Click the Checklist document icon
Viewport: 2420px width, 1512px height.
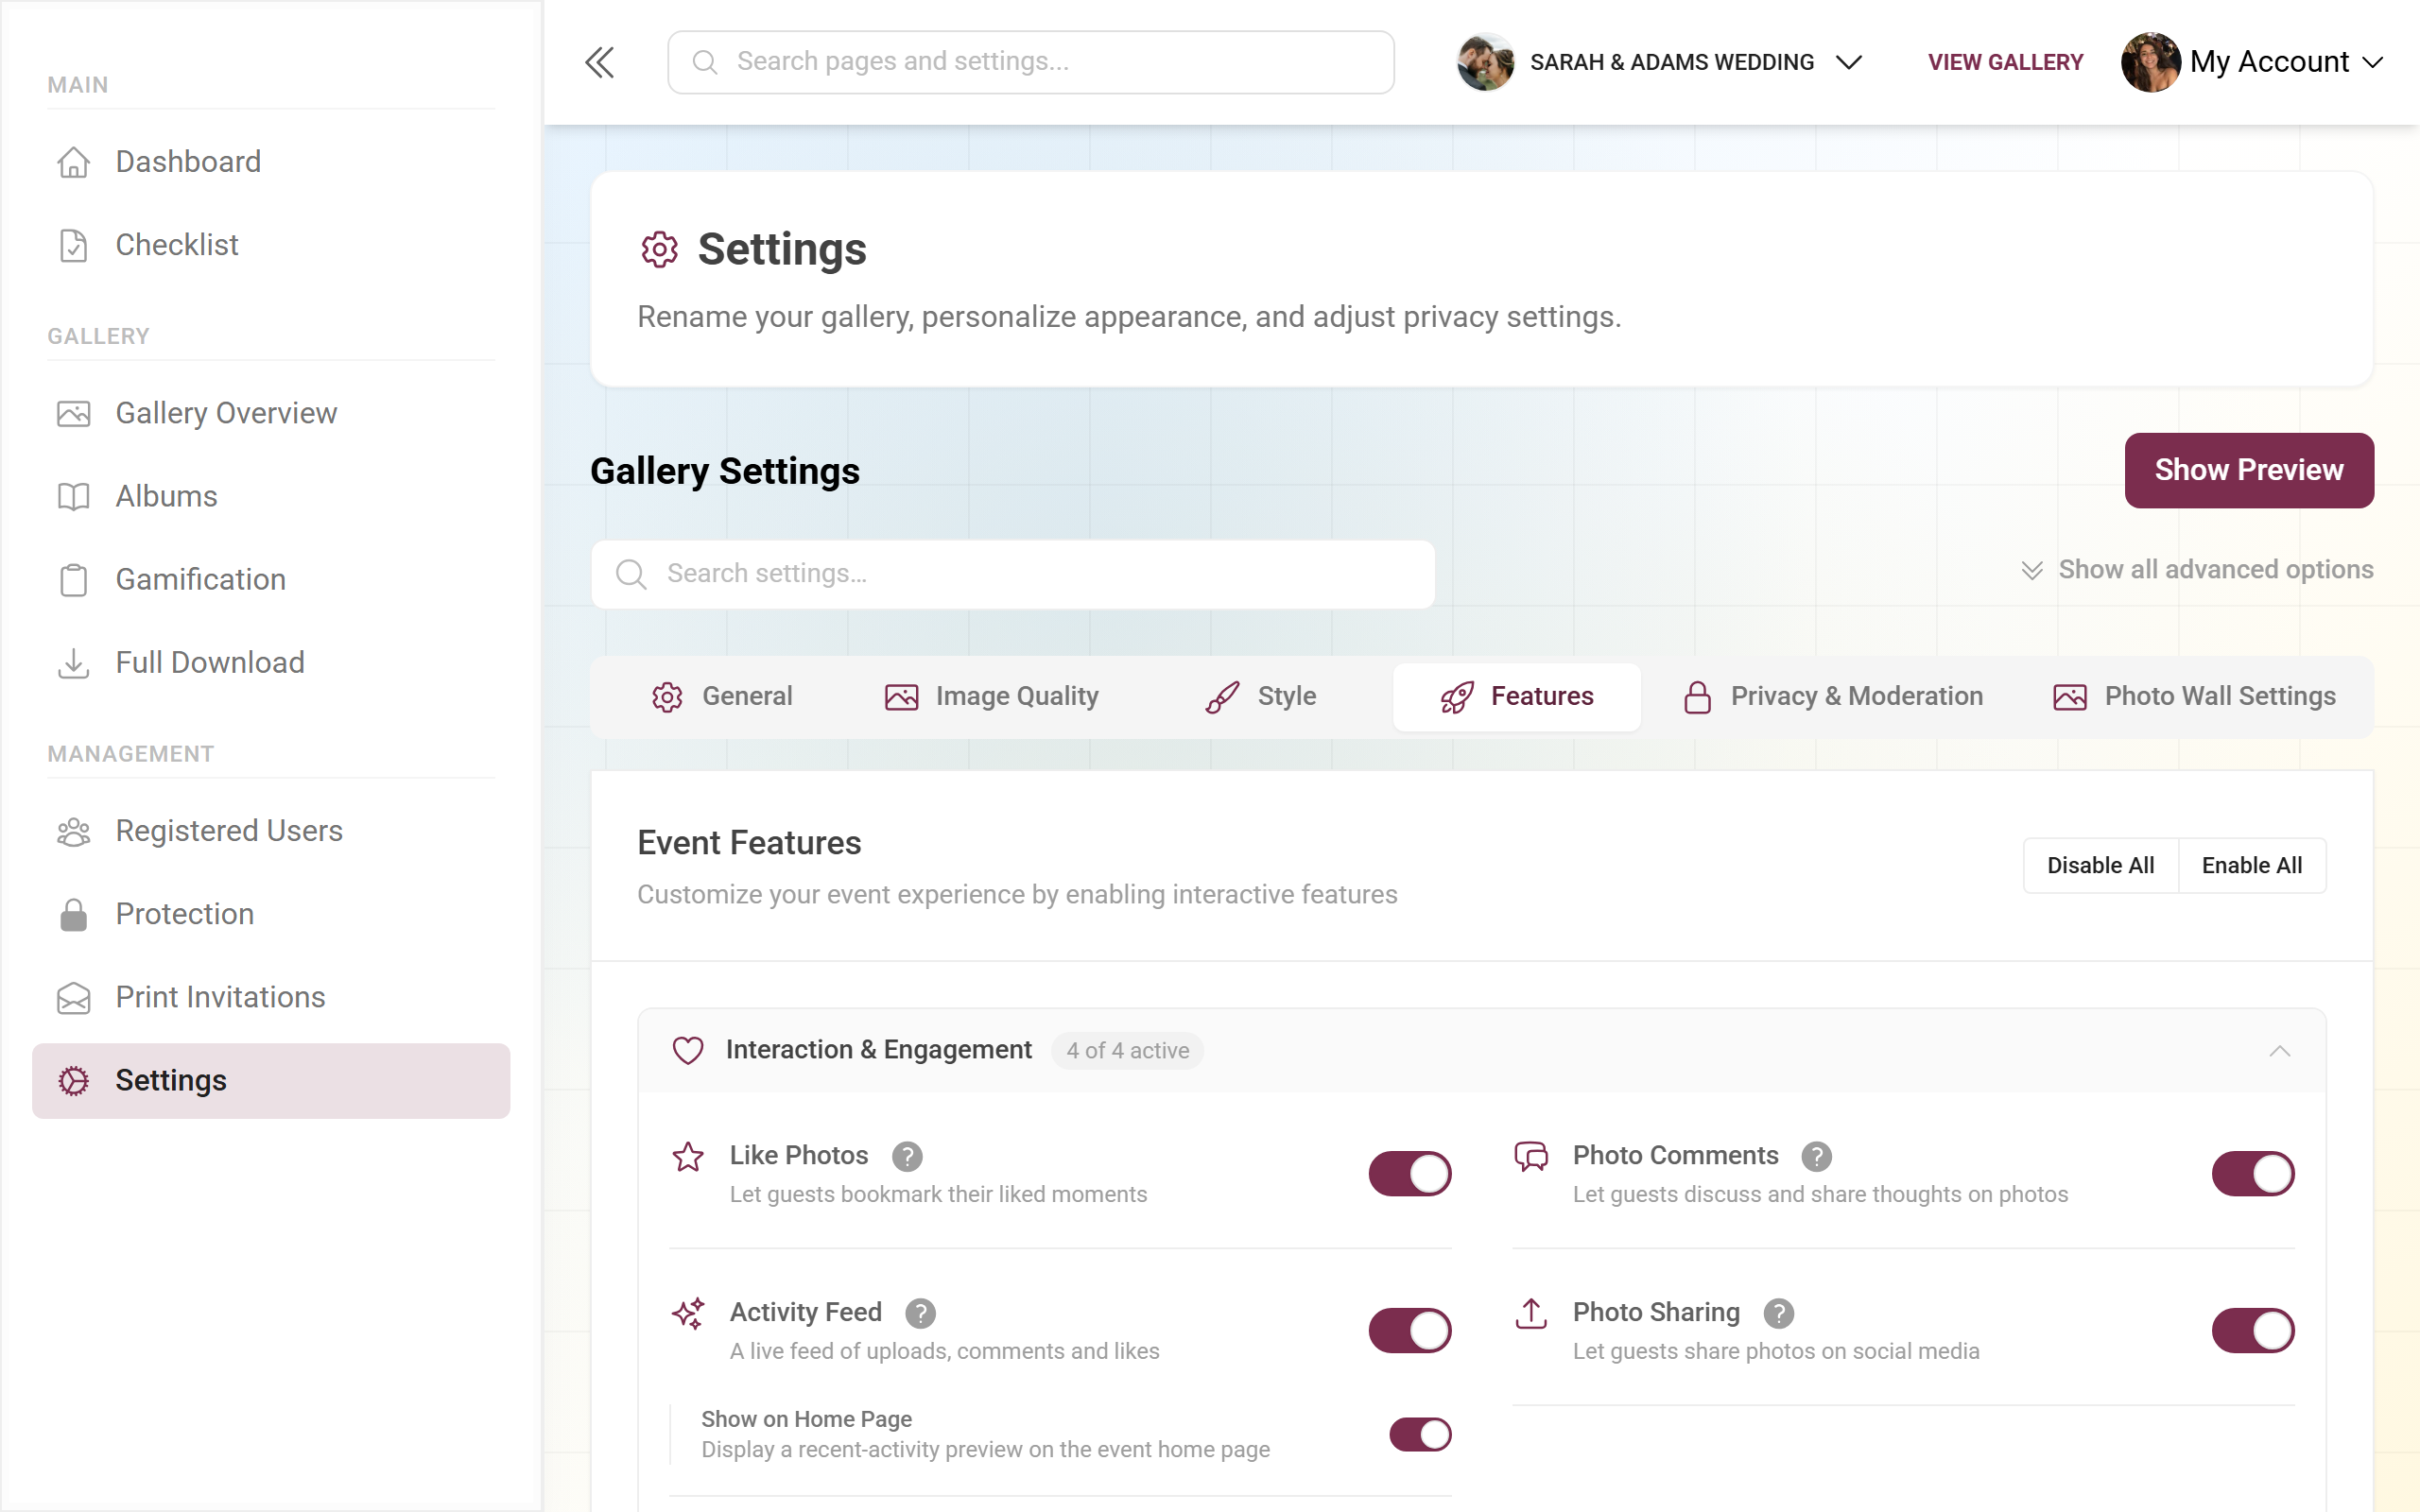pyautogui.click(x=73, y=245)
